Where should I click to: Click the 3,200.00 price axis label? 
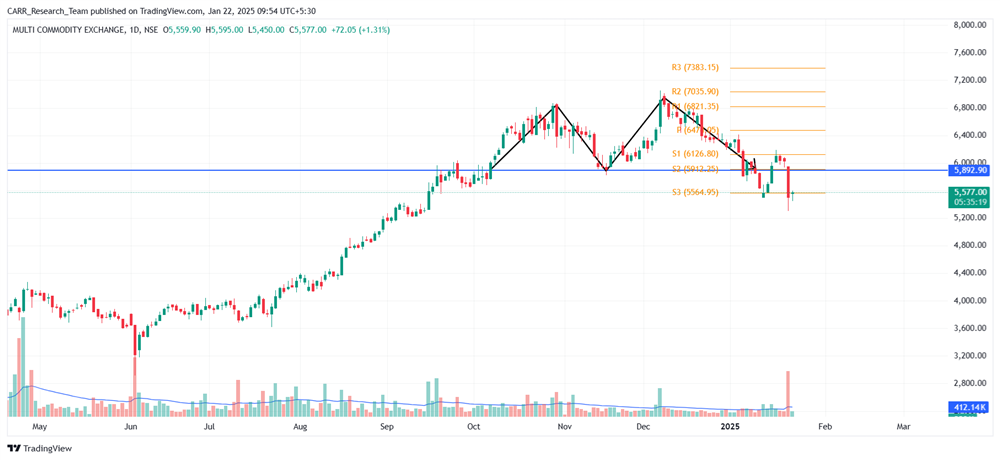pos(971,355)
